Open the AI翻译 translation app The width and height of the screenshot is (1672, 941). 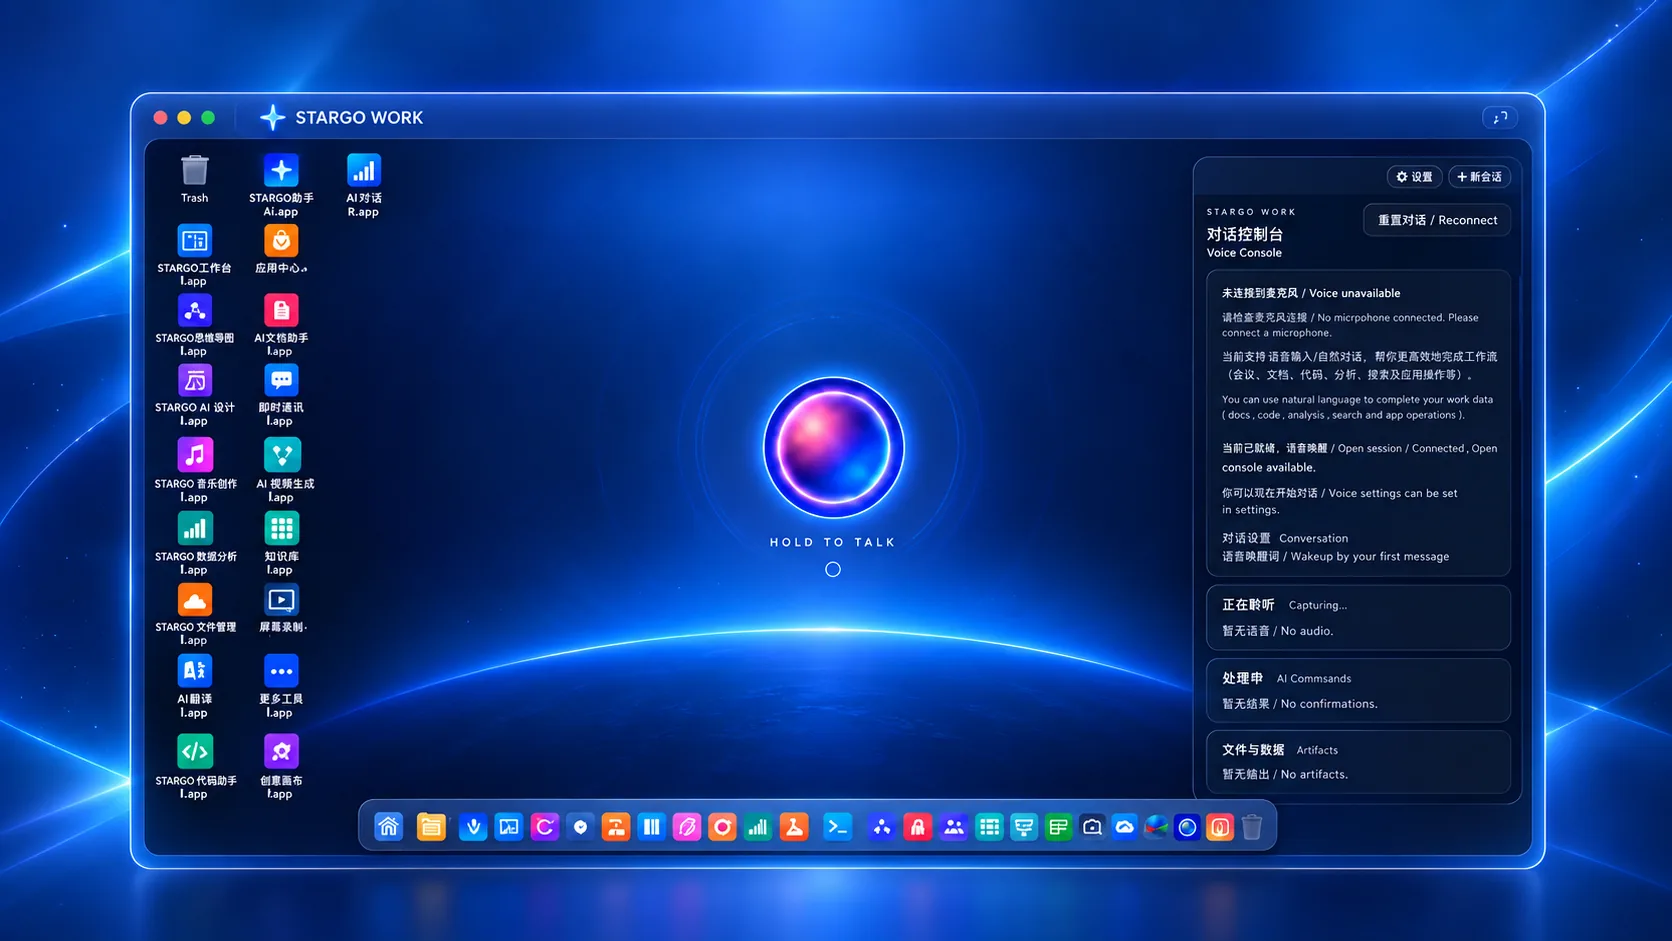pos(195,671)
